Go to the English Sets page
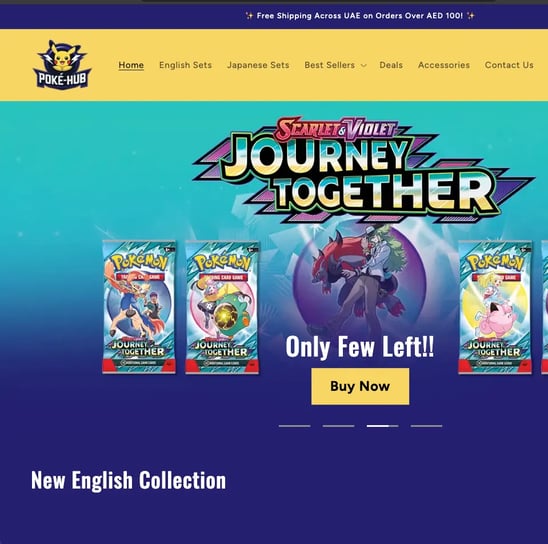This screenshot has width=548, height=544. click(185, 65)
